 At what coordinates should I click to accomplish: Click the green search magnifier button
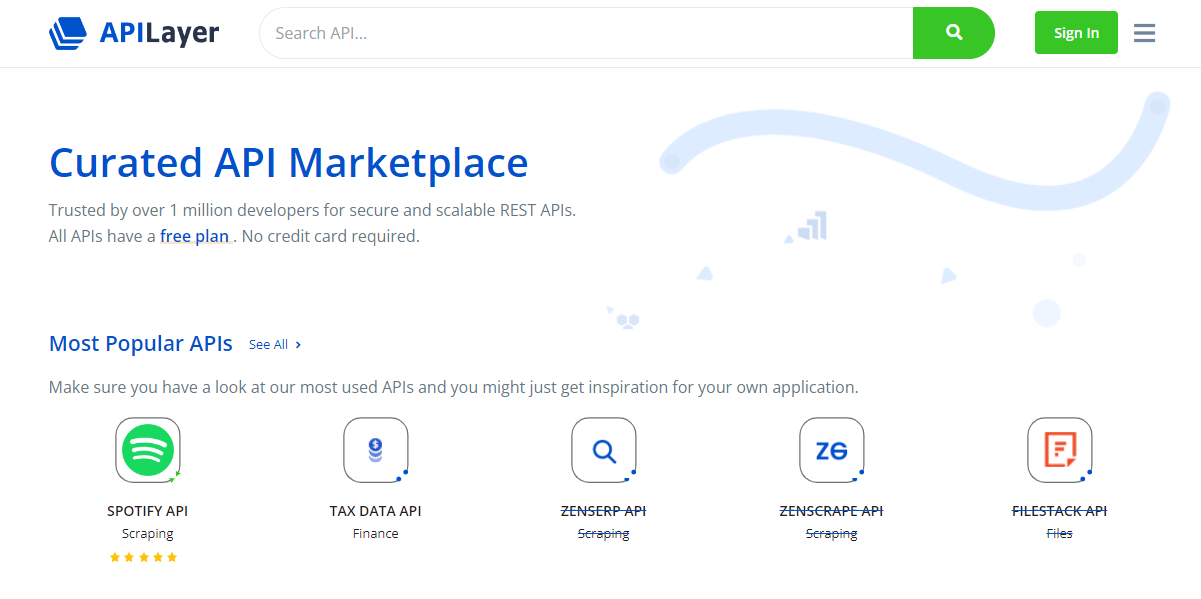[x=954, y=33]
